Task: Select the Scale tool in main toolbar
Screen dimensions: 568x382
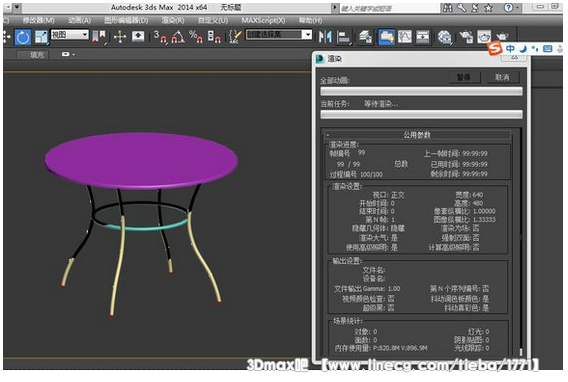Action: pos(41,37)
